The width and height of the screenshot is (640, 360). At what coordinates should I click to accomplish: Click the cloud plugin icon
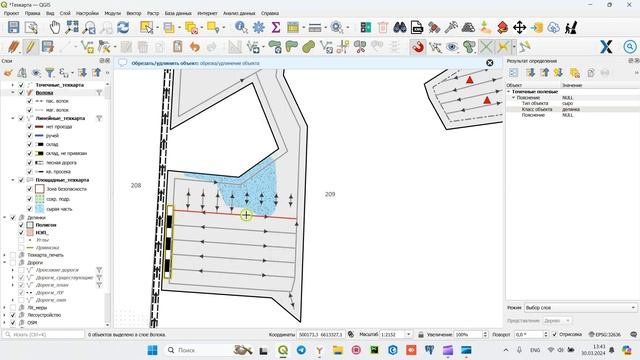point(553,27)
